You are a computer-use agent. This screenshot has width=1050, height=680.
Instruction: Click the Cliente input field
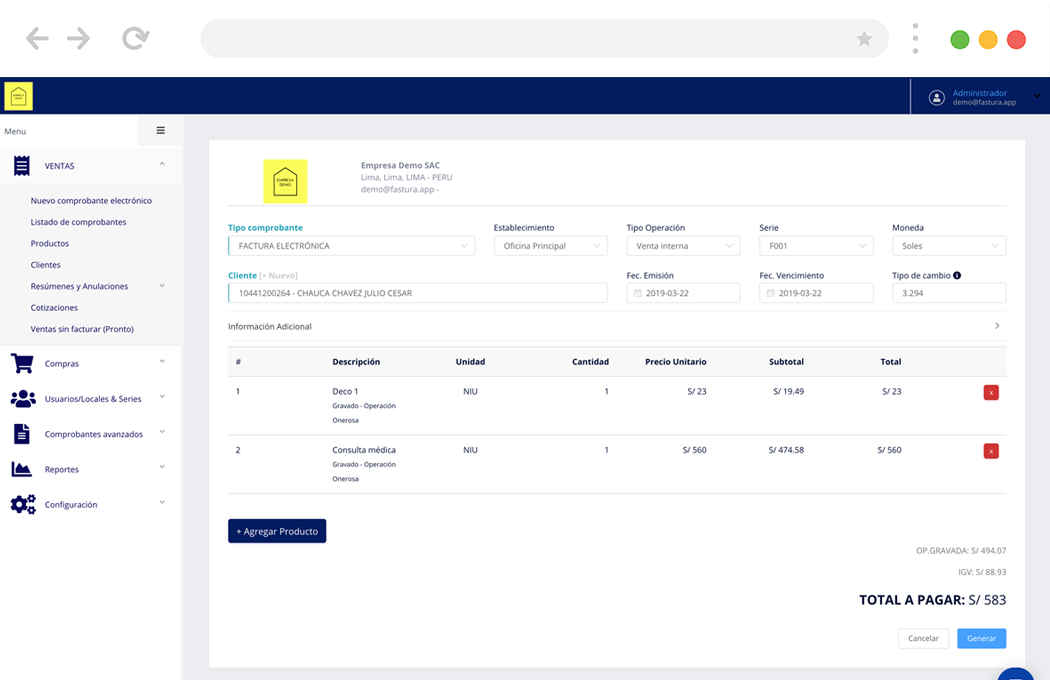click(418, 293)
